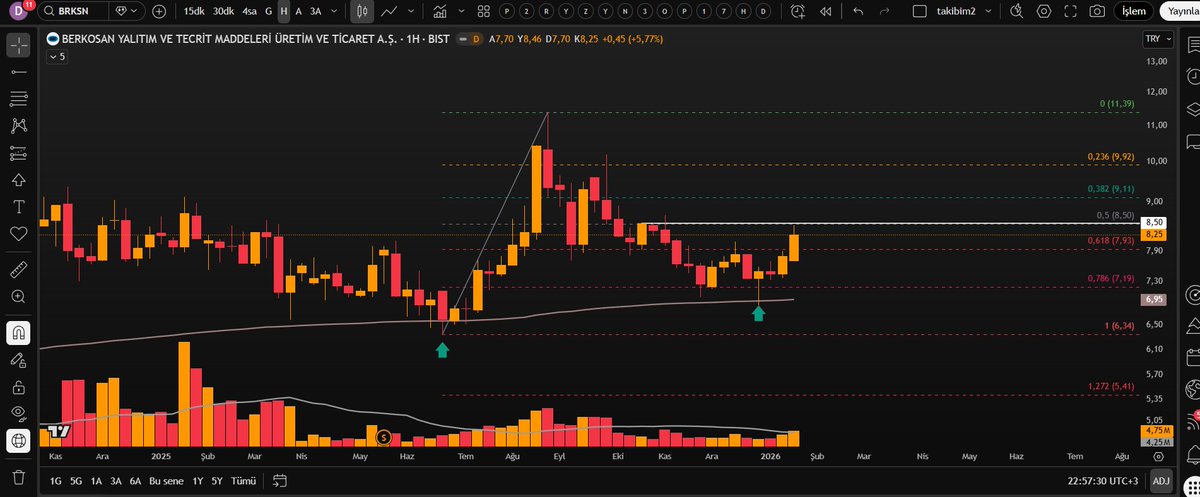Open the candlestick chart type button

(360, 11)
